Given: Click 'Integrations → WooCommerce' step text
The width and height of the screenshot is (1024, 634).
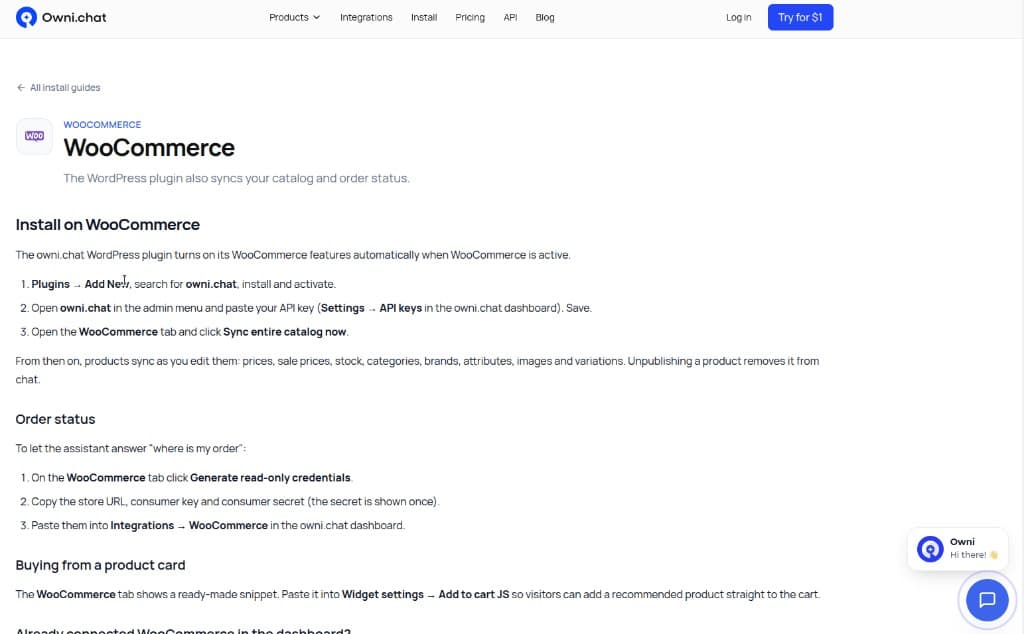Looking at the screenshot, I should [189, 526].
